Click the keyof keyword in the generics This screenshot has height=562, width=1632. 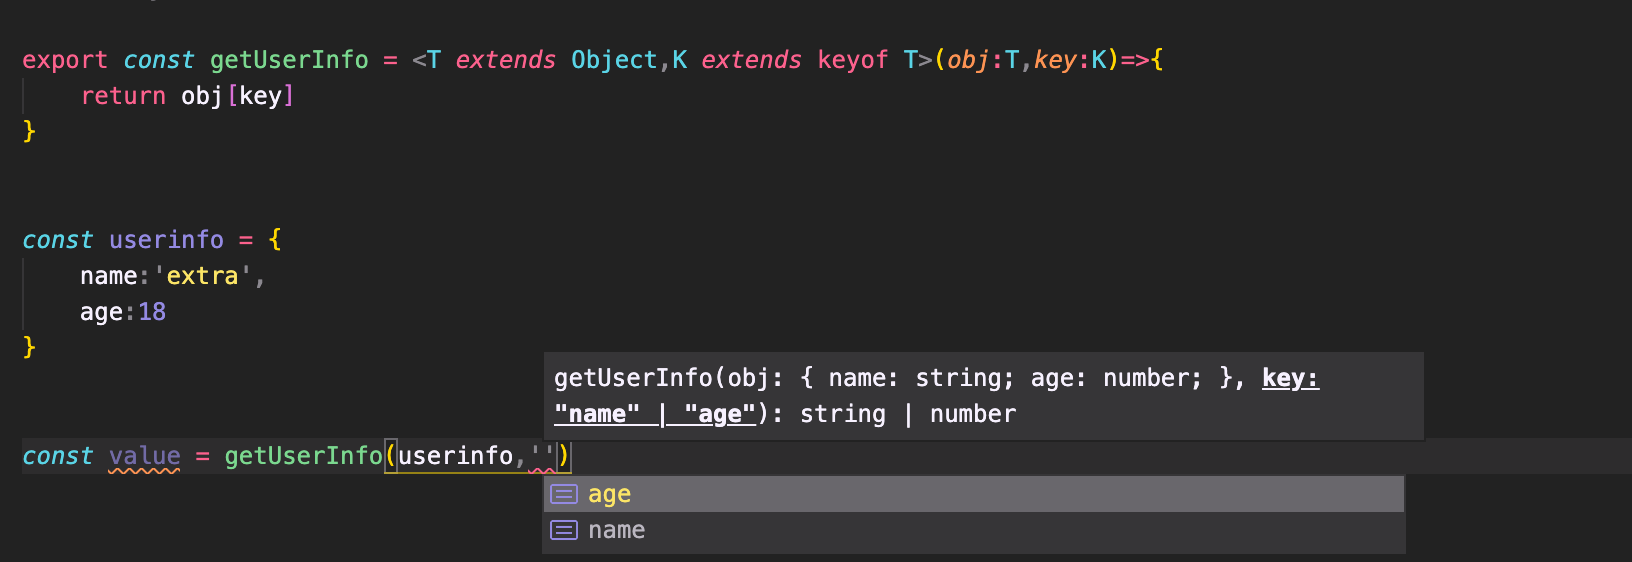coord(853,60)
